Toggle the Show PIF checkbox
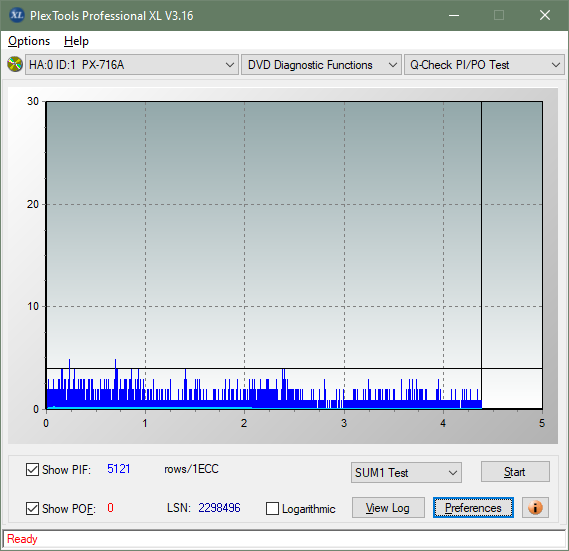Screen dimensions: 569x551 pos(32,469)
